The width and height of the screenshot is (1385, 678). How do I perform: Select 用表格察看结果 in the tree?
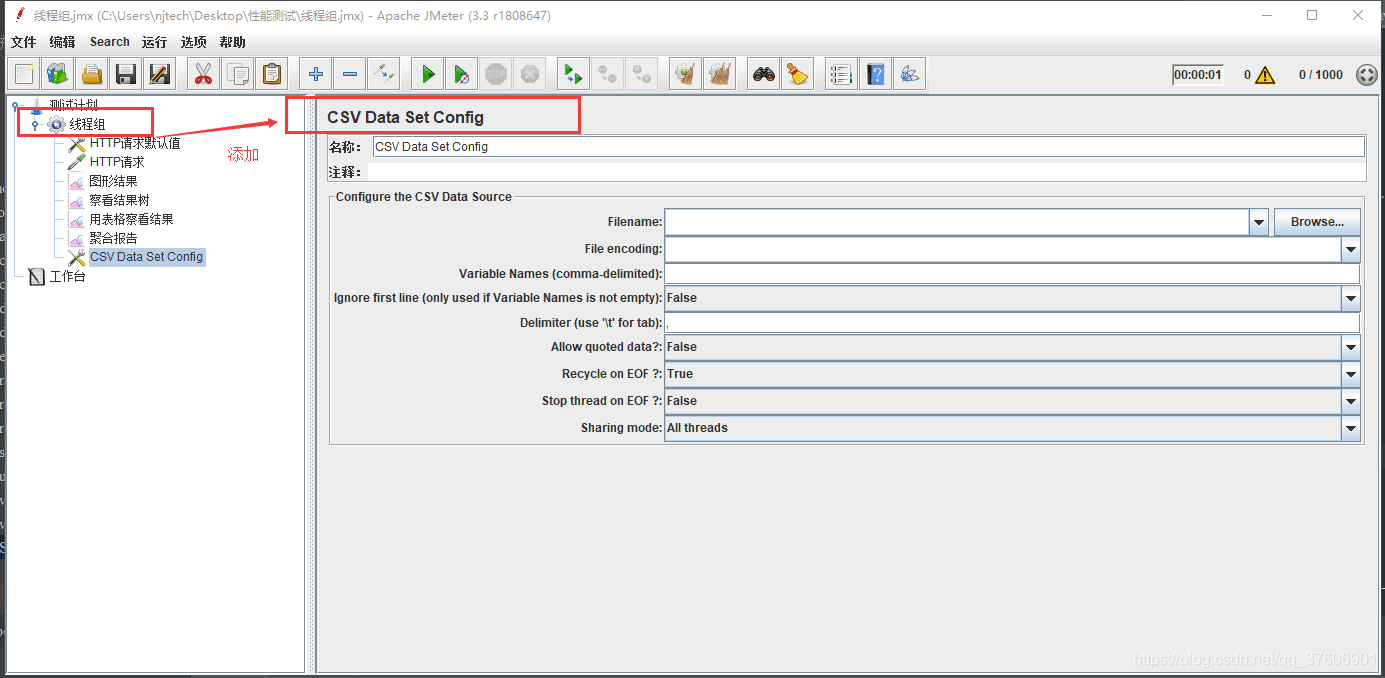[131, 219]
